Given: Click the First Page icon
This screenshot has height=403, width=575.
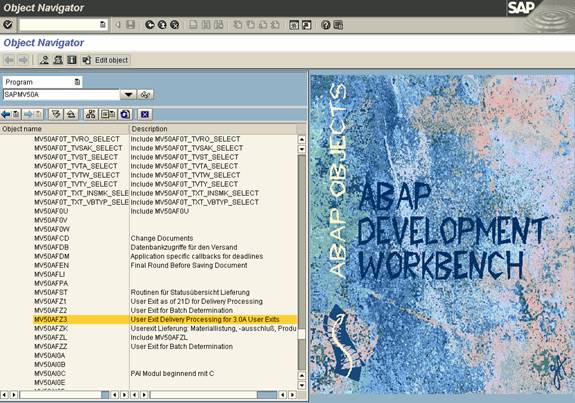Looking at the screenshot, I should click(238, 25).
